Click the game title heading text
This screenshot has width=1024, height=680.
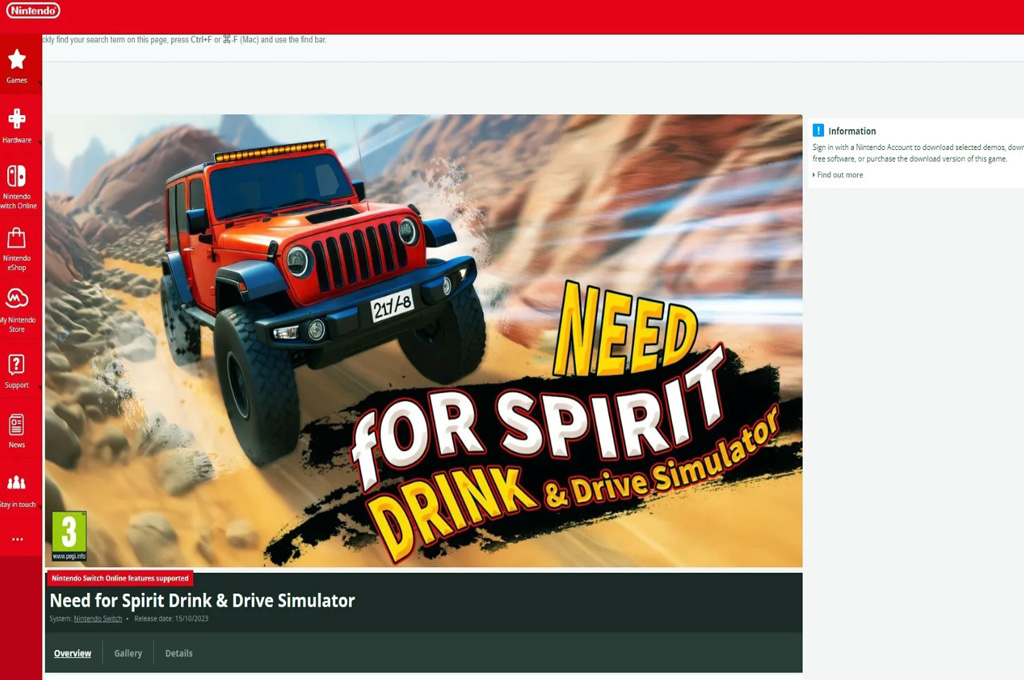pyautogui.click(x=202, y=601)
